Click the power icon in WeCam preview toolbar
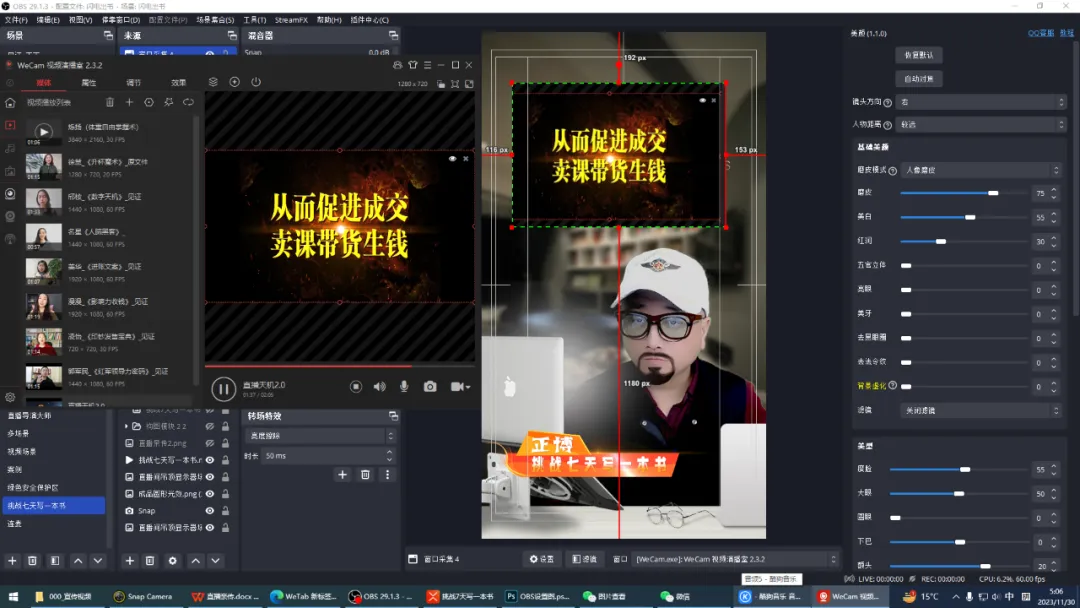This screenshot has height=608, width=1080. (256, 82)
